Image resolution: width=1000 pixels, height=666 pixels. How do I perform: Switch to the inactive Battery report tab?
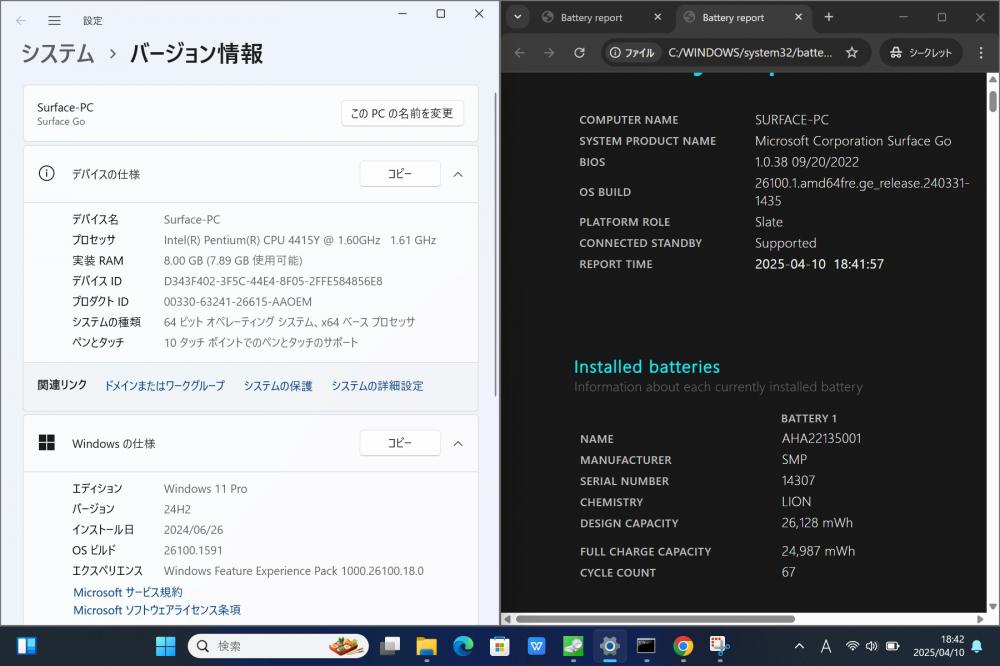pyautogui.click(x=598, y=17)
